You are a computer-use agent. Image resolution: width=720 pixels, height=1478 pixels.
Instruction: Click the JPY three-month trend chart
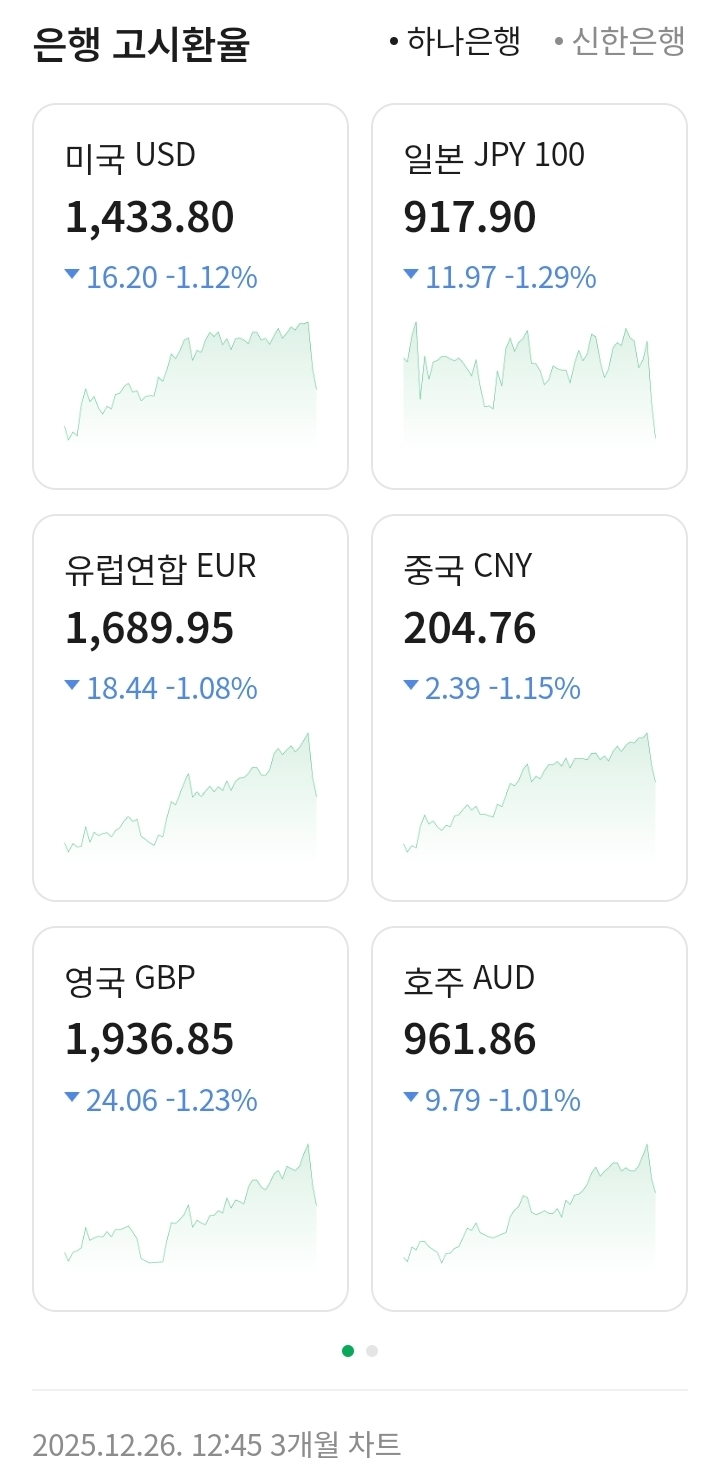(529, 385)
